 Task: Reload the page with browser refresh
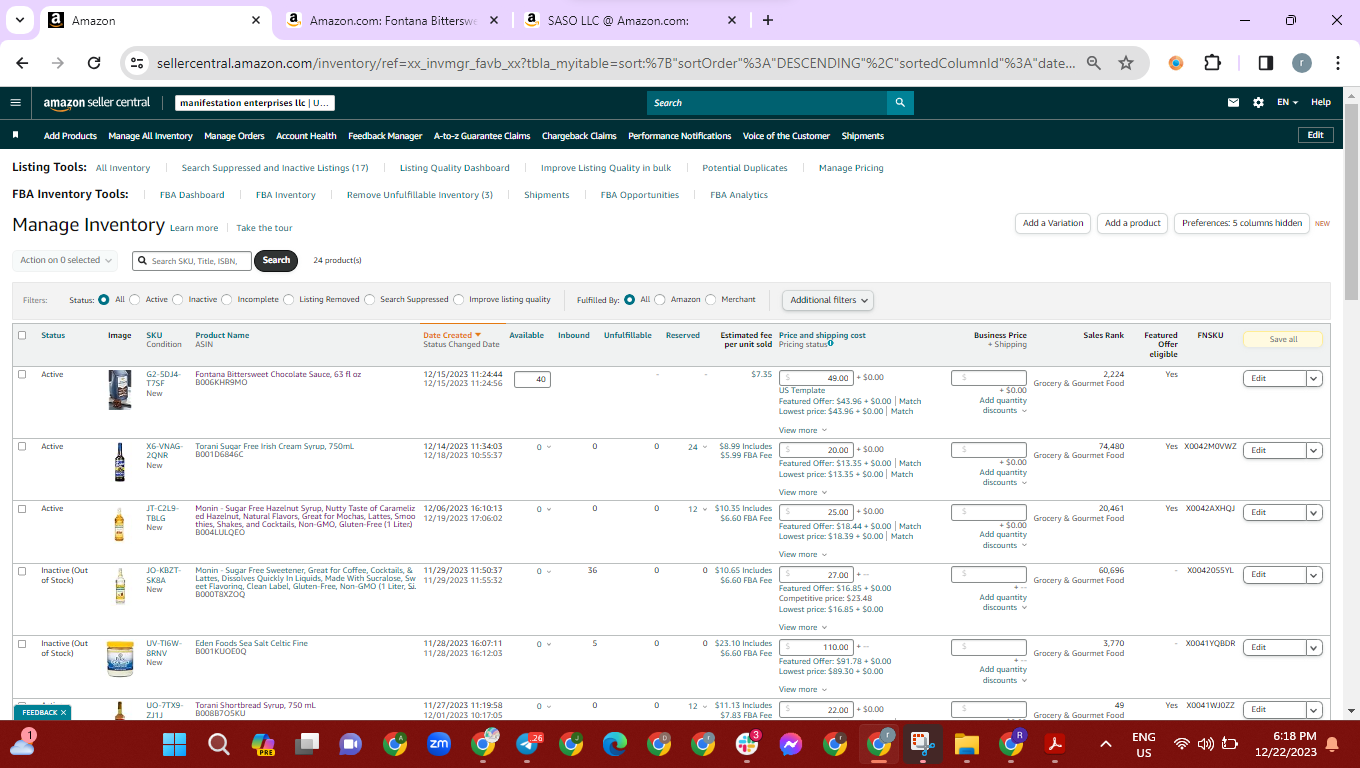pos(94,63)
